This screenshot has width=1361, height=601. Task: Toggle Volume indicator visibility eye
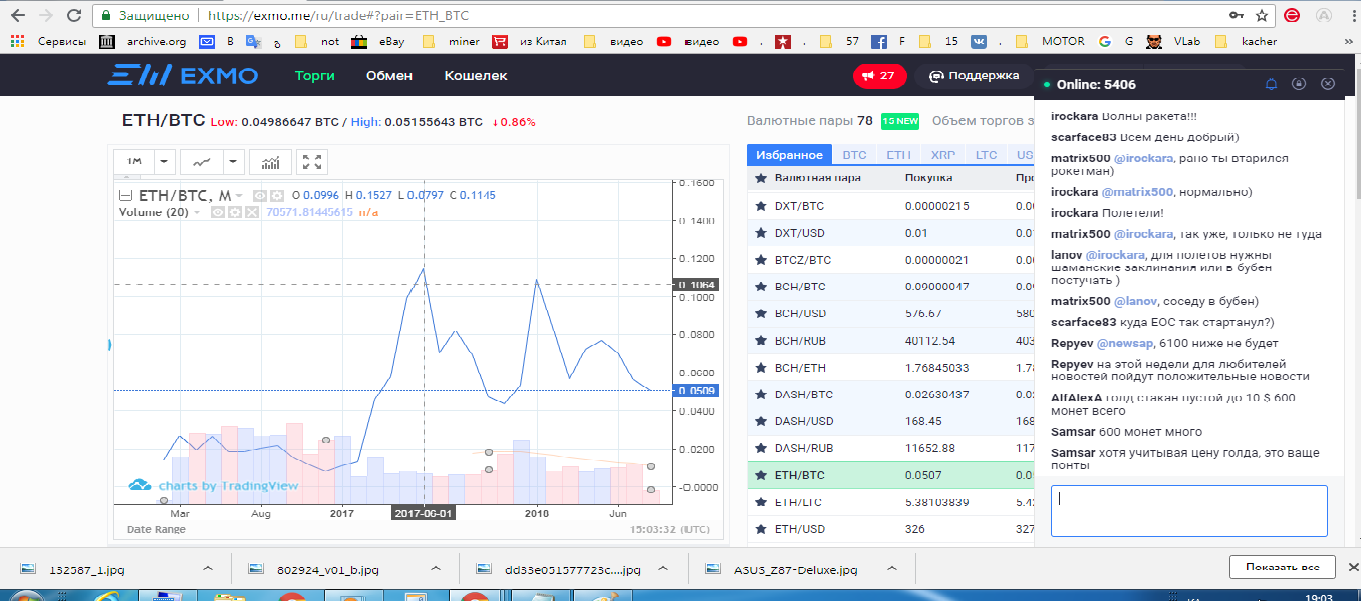pos(217,212)
